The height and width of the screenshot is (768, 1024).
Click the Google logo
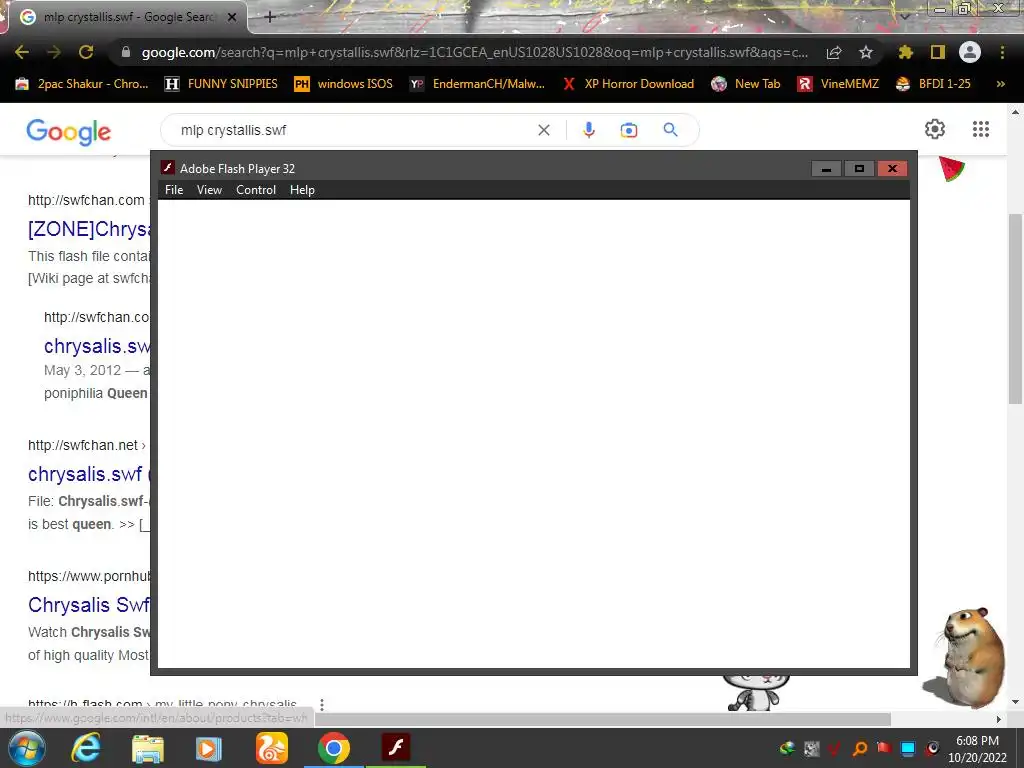[69, 131]
